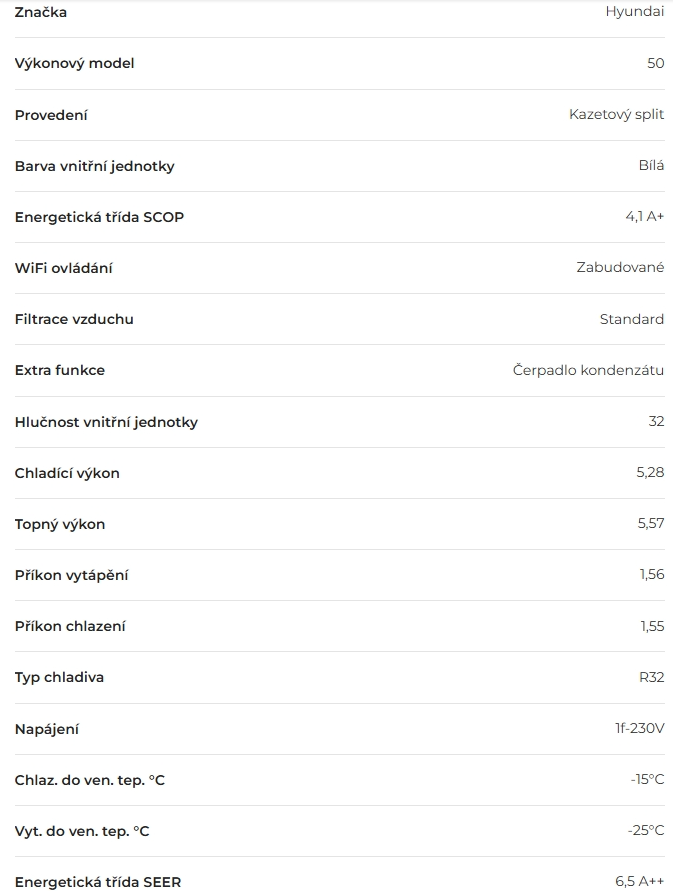This screenshot has width=673, height=894.
Task: Select the Příkon chlazení label
Action: 69,626
